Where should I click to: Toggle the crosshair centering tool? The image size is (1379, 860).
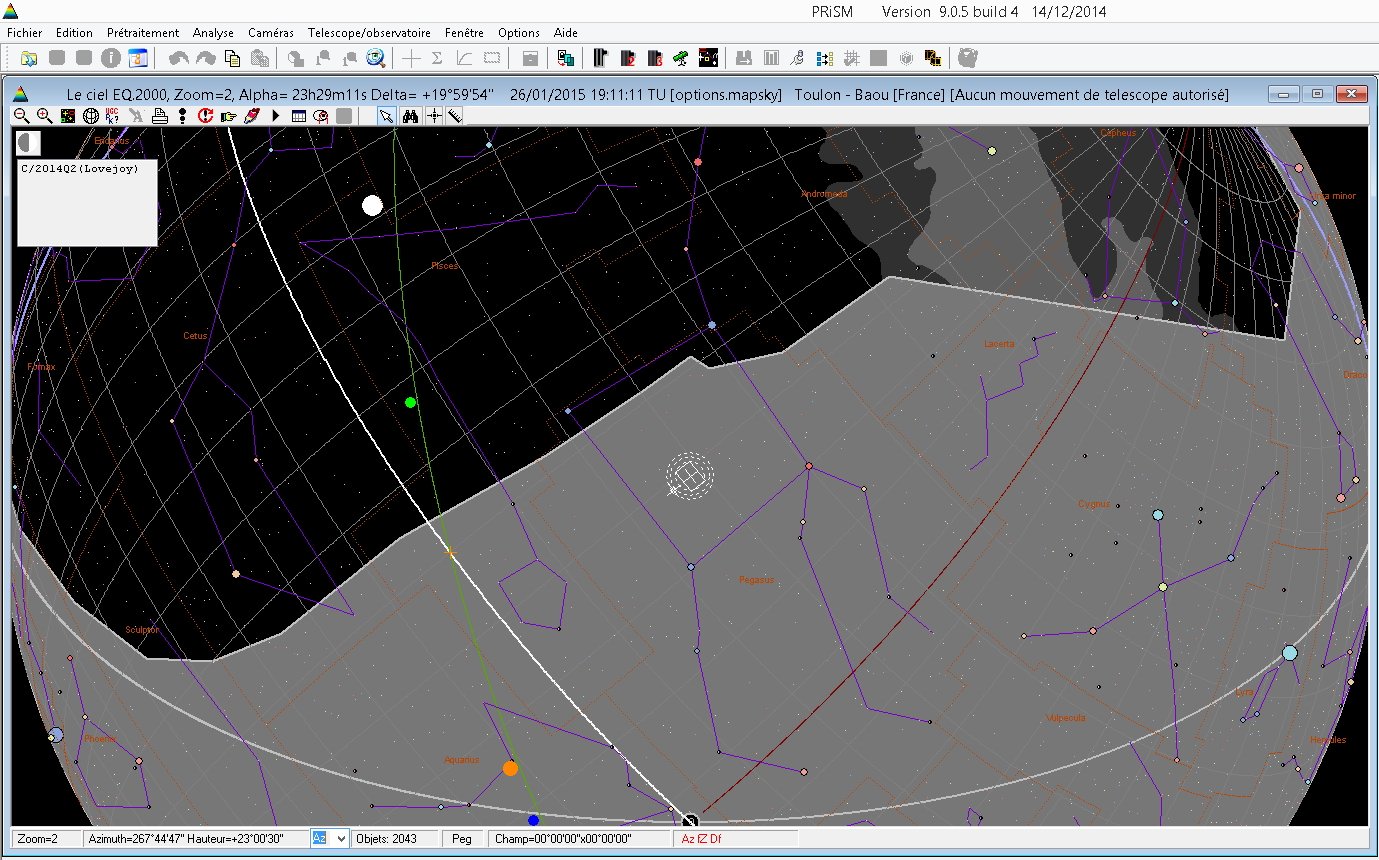(433, 116)
